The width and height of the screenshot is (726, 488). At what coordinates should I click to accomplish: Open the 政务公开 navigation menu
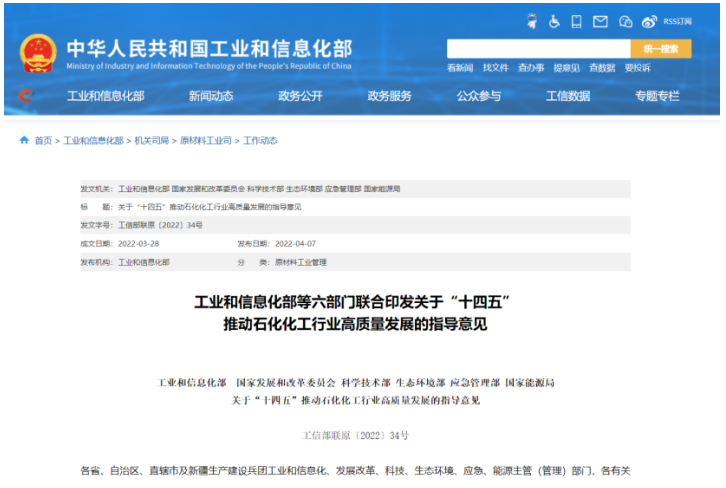tap(300, 96)
